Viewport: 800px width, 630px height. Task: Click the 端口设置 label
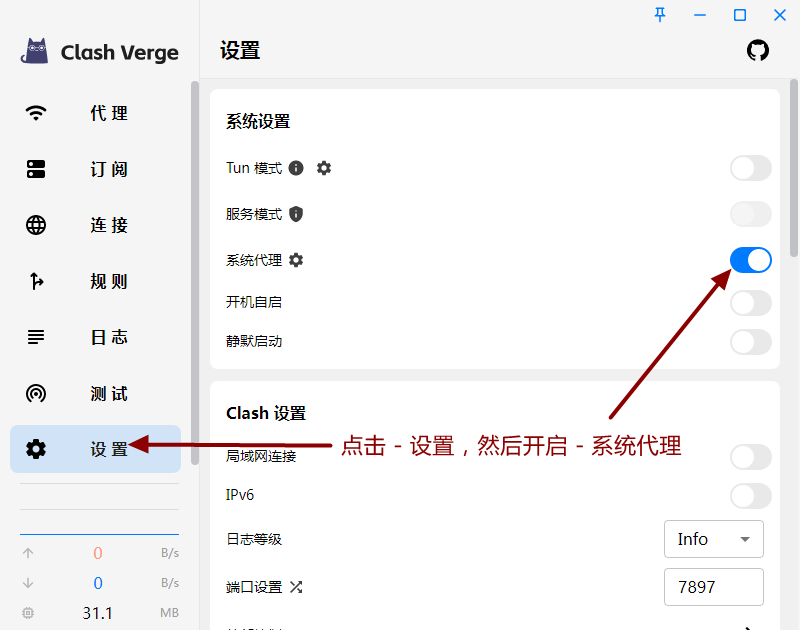[x=254, y=587]
